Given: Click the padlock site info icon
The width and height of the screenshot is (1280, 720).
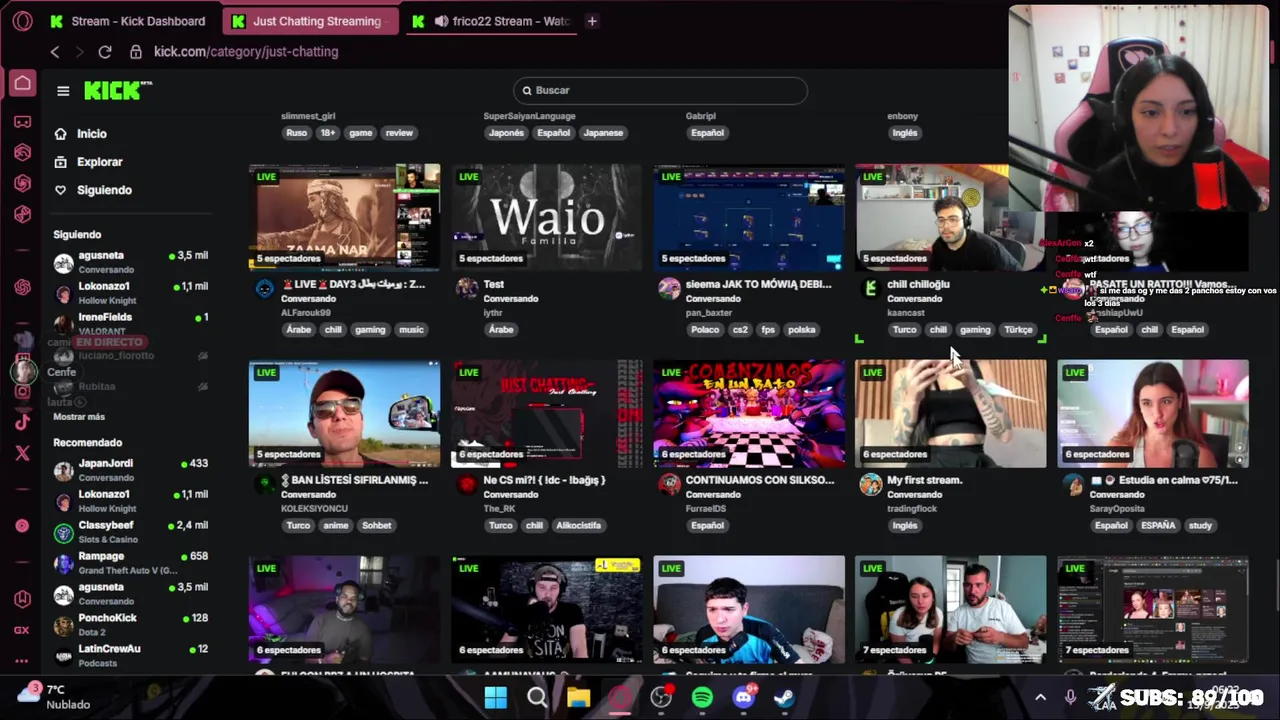Looking at the screenshot, I should click(x=136, y=51).
